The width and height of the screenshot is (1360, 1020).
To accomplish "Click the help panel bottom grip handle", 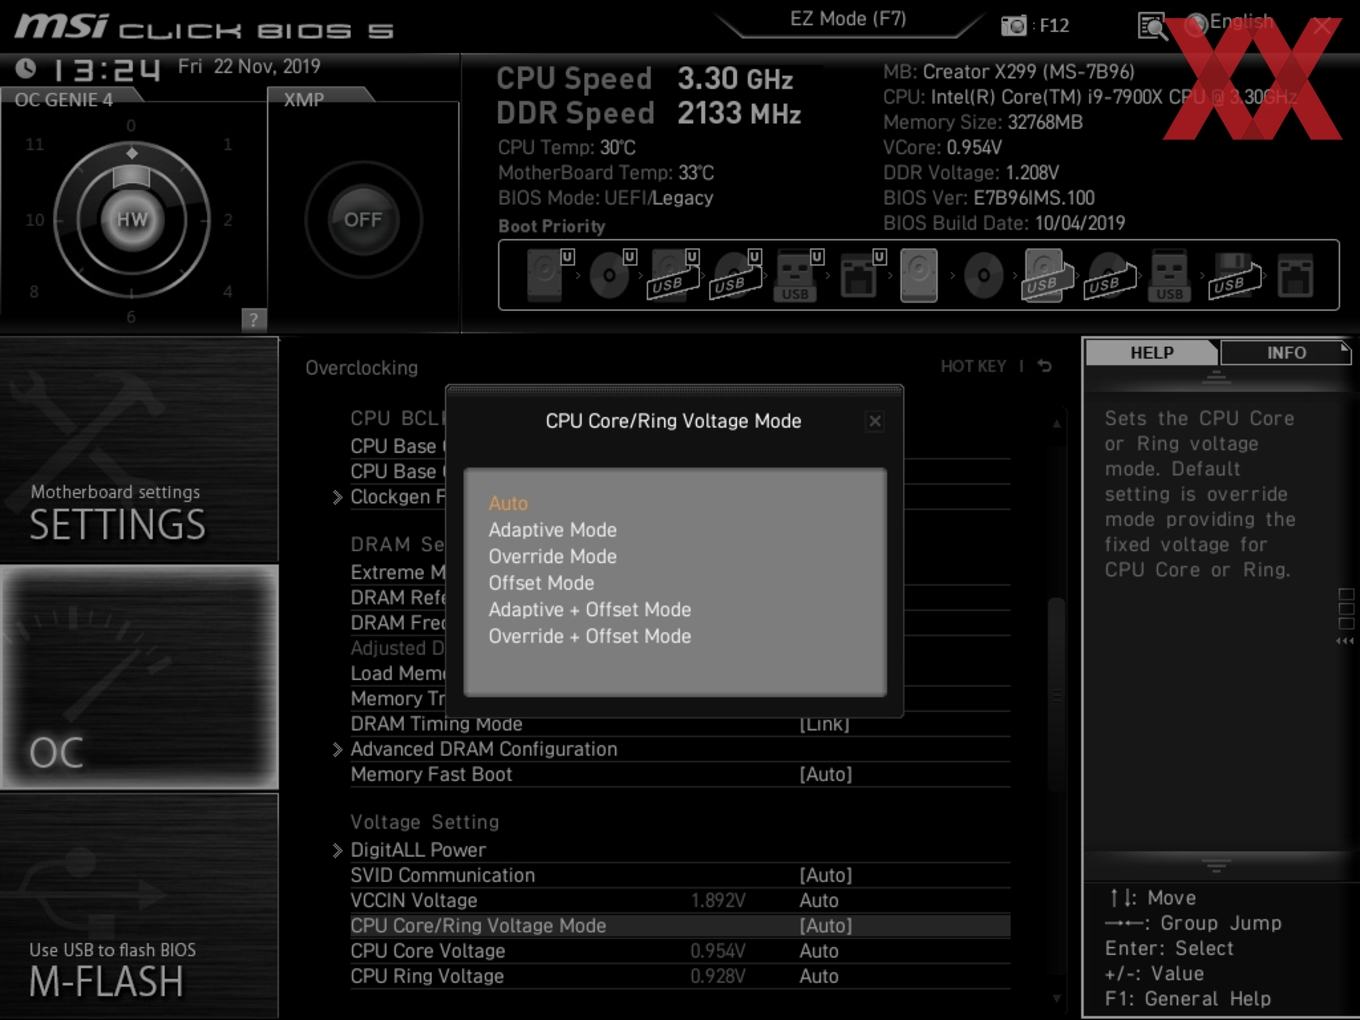I will (x=1216, y=866).
